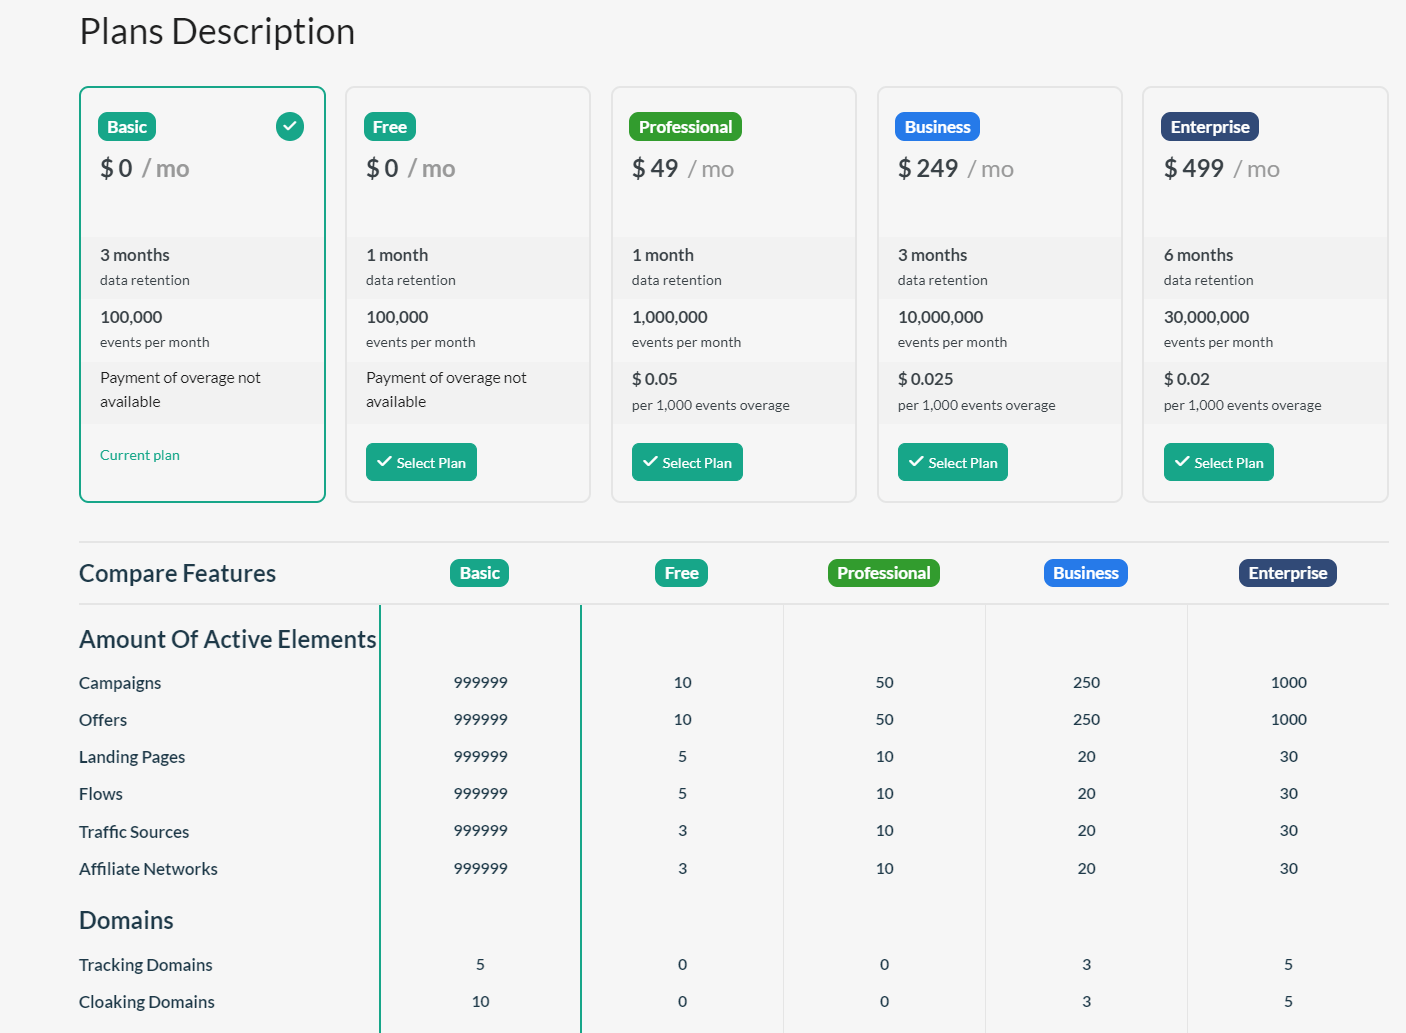
Task: Click the Plans Description heading
Action: coord(217,32)
